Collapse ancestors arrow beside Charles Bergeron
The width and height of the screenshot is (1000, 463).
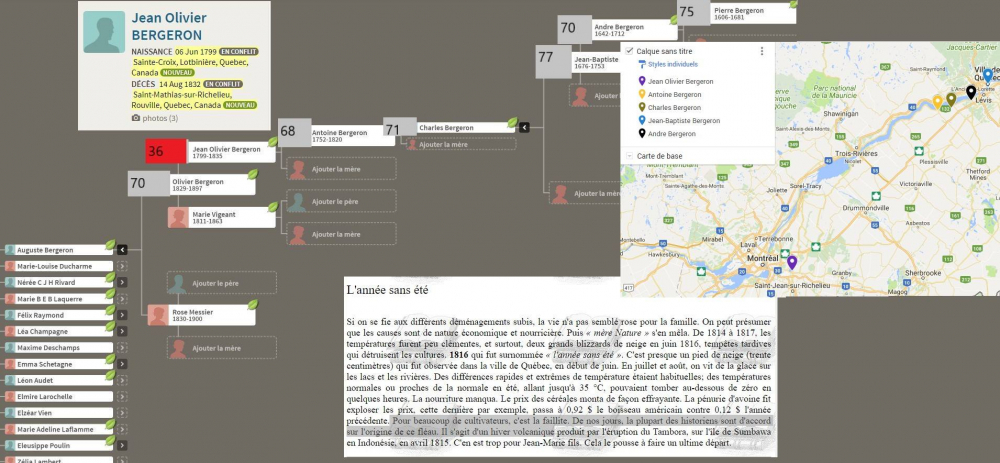pos(524,127)
